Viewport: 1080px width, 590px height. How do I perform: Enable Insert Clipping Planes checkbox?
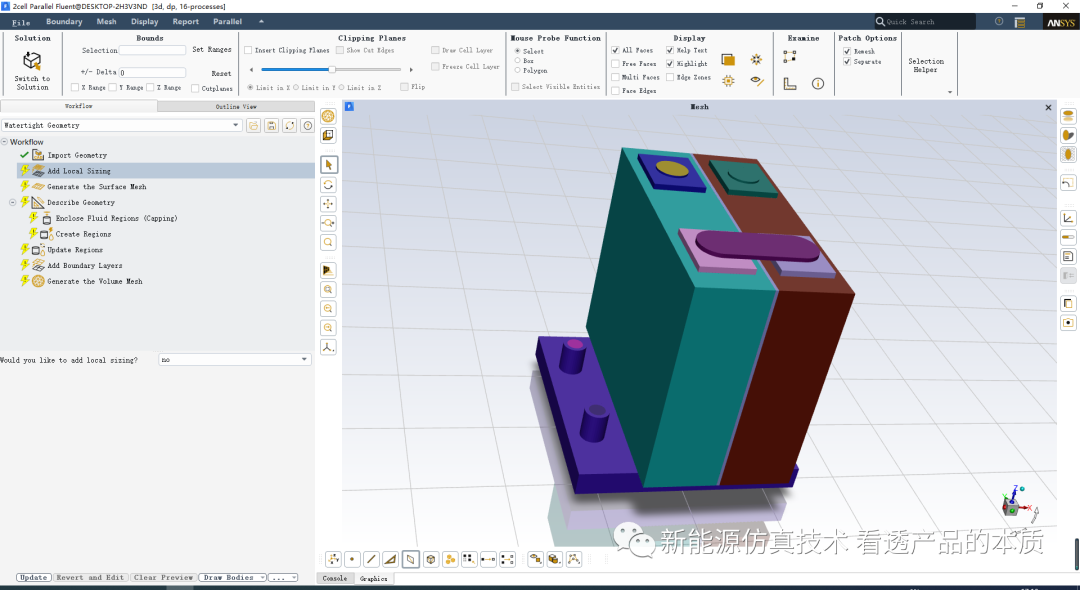tap(248, 50)
